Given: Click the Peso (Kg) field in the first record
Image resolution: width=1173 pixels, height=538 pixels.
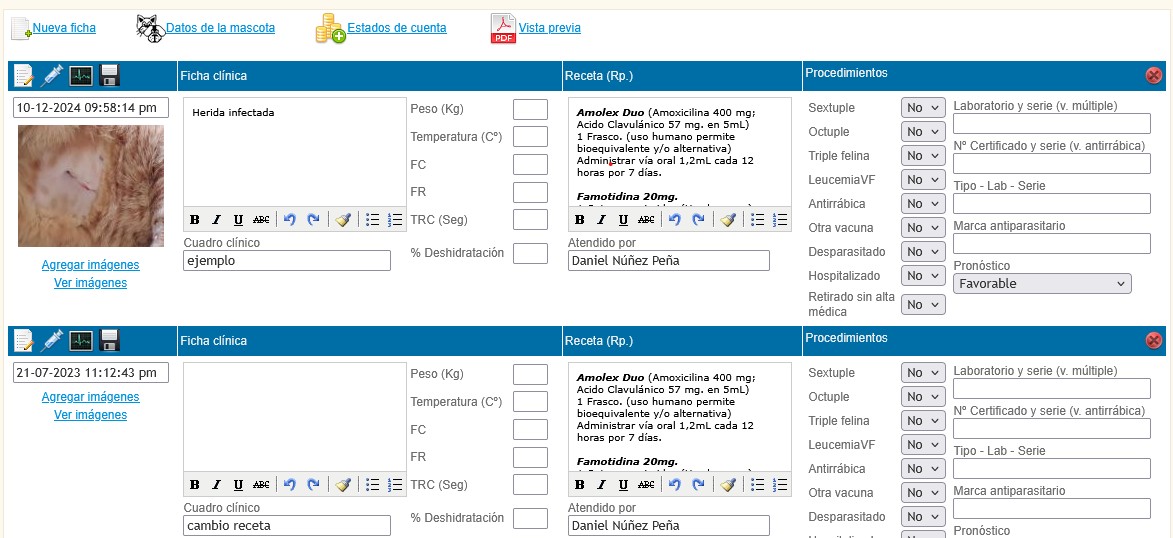Looking at the screenshot, I should tap(530, 109).
